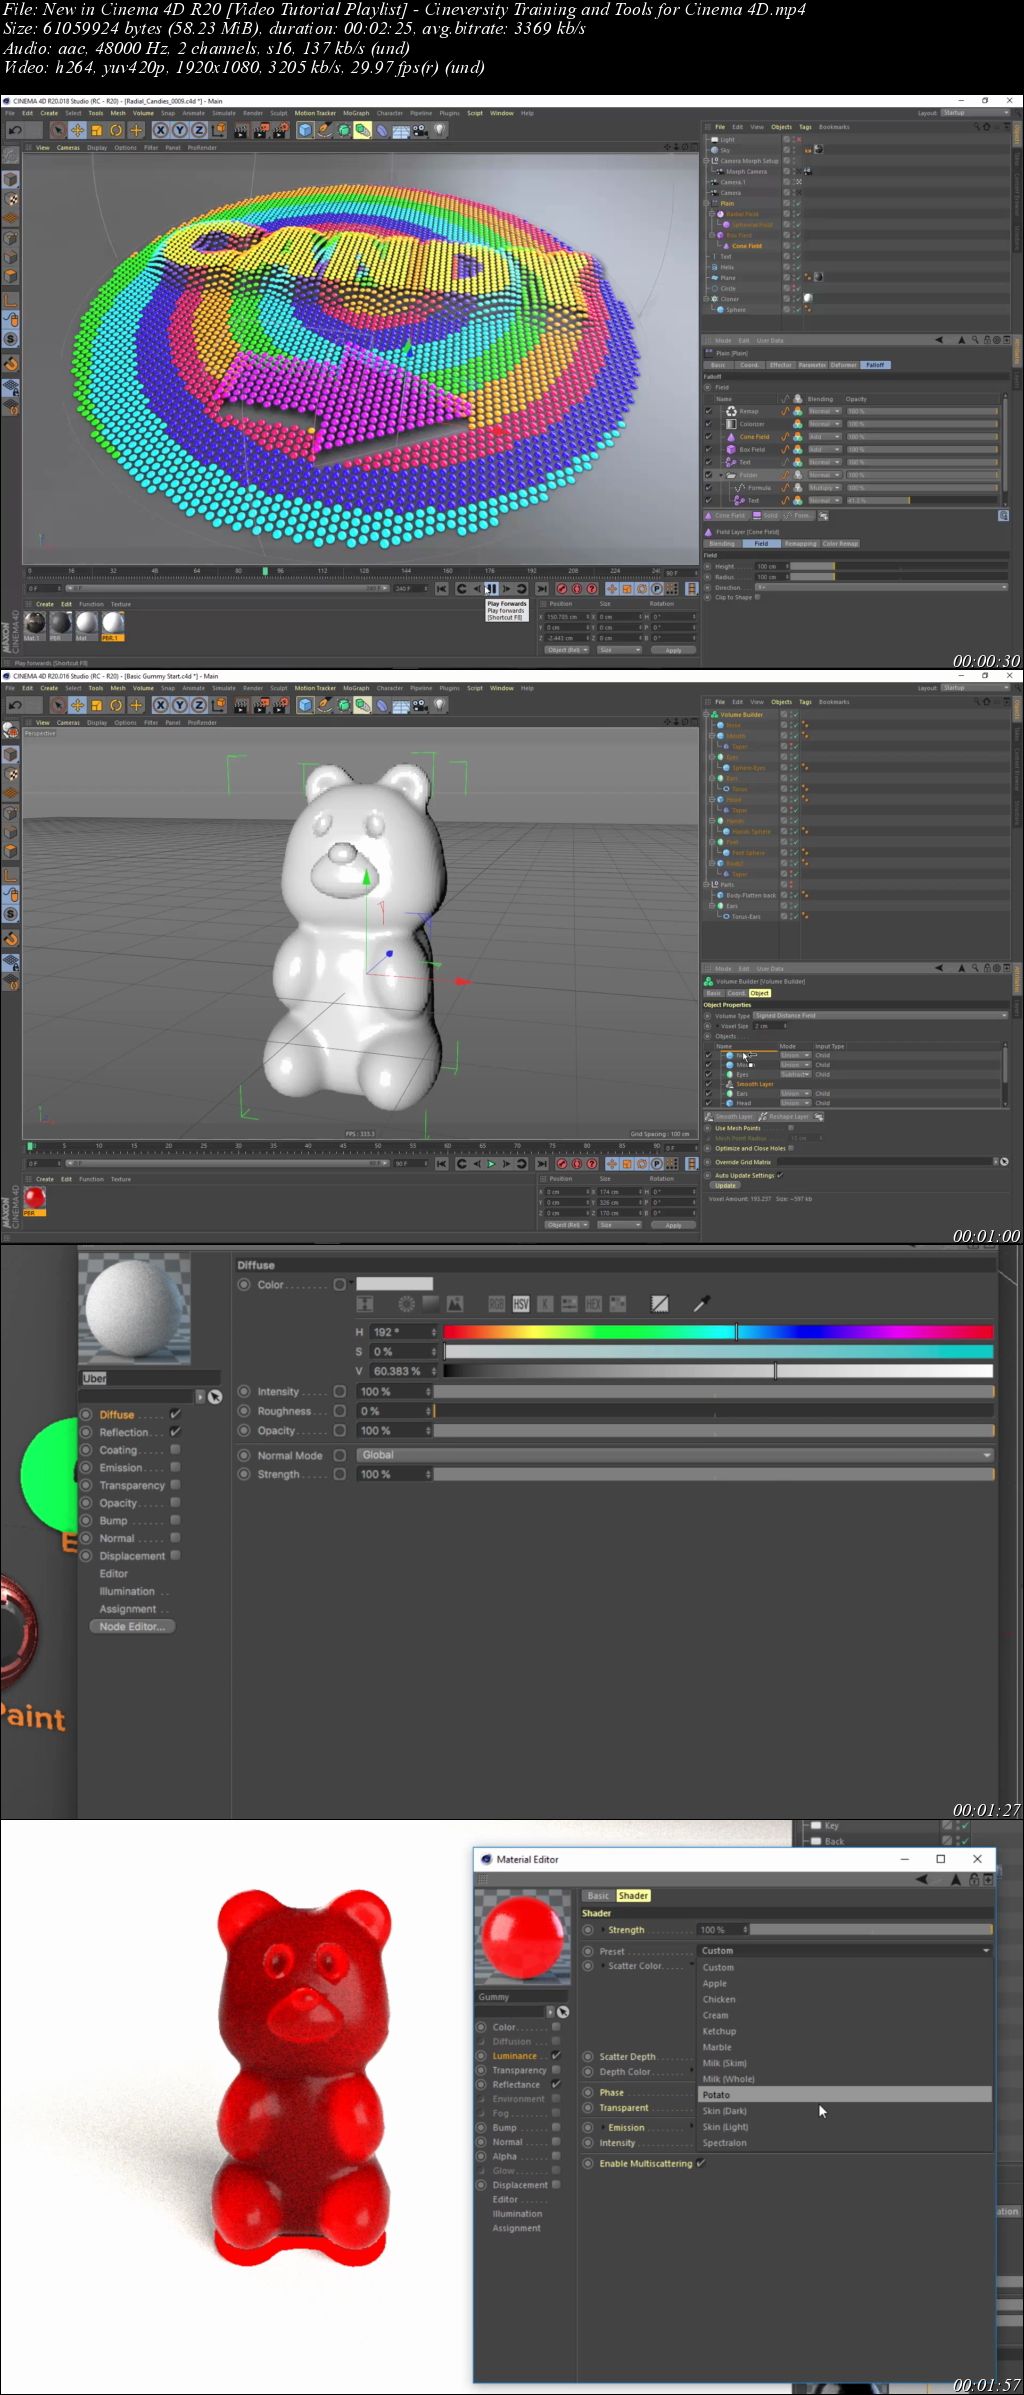1024x2395 pixels.
Task: Toggle Auto Update Settings checkbox
Action: [x=780, y=1175]
